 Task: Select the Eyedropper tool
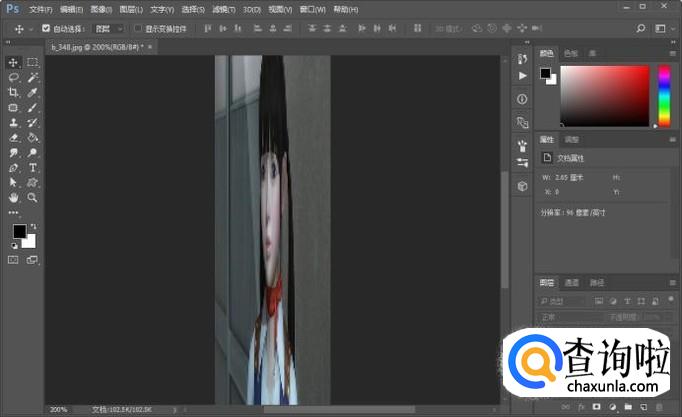32,92
